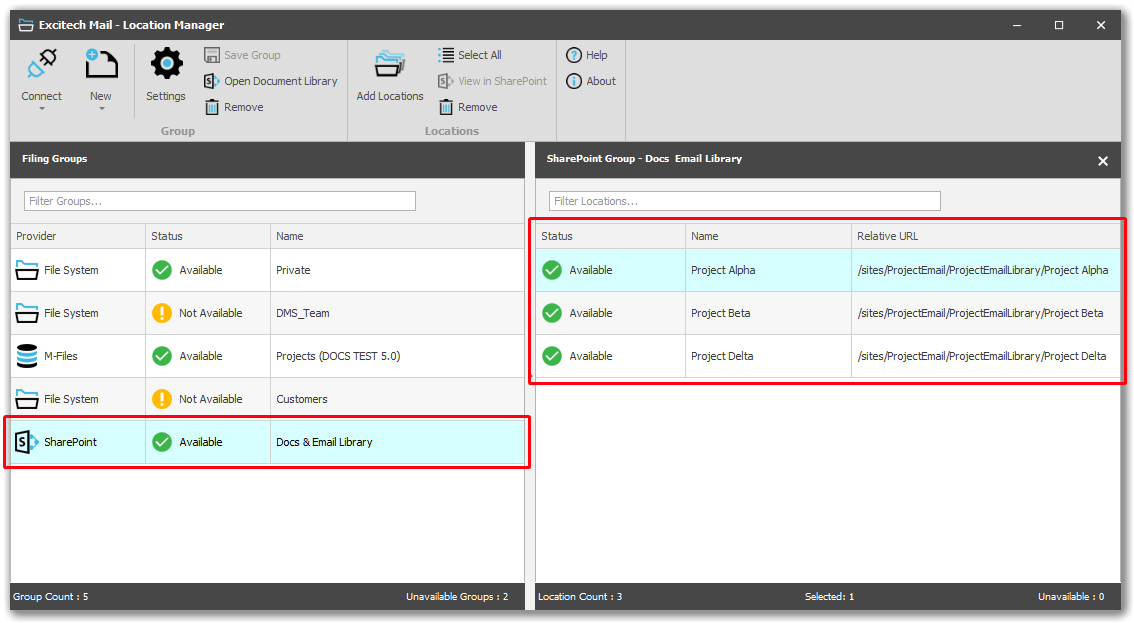Close the SharePoint Group locations panel
Image resolution: width=1134 pixels, height=623 pixels.
coord(1103,161)
